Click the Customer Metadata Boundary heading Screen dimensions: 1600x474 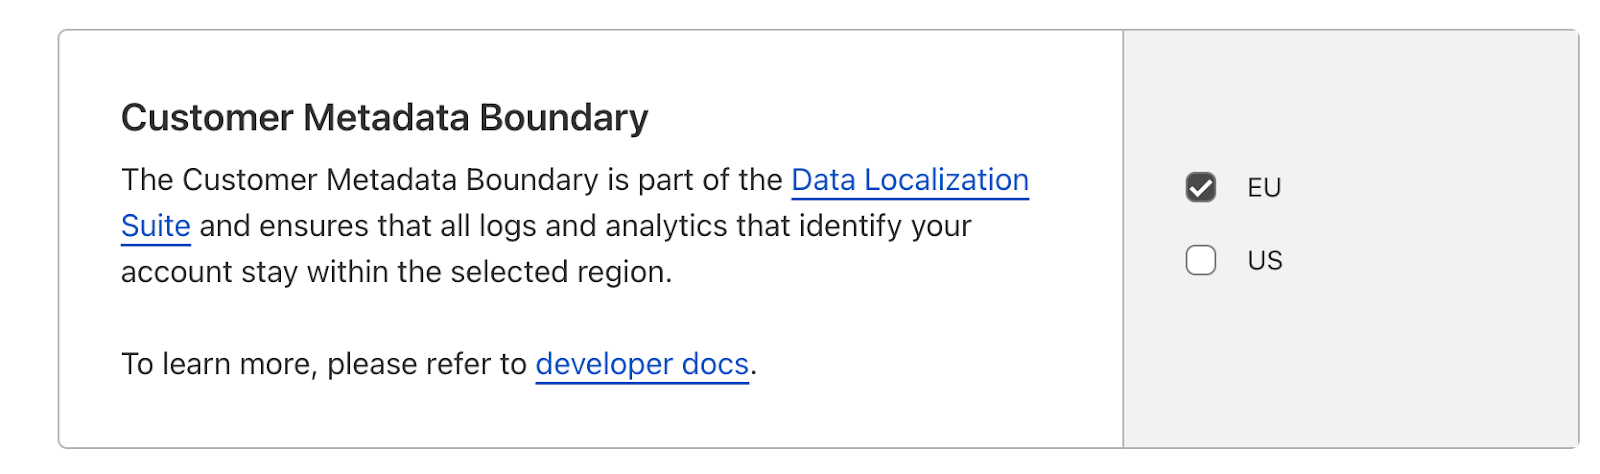click(384, 118)
